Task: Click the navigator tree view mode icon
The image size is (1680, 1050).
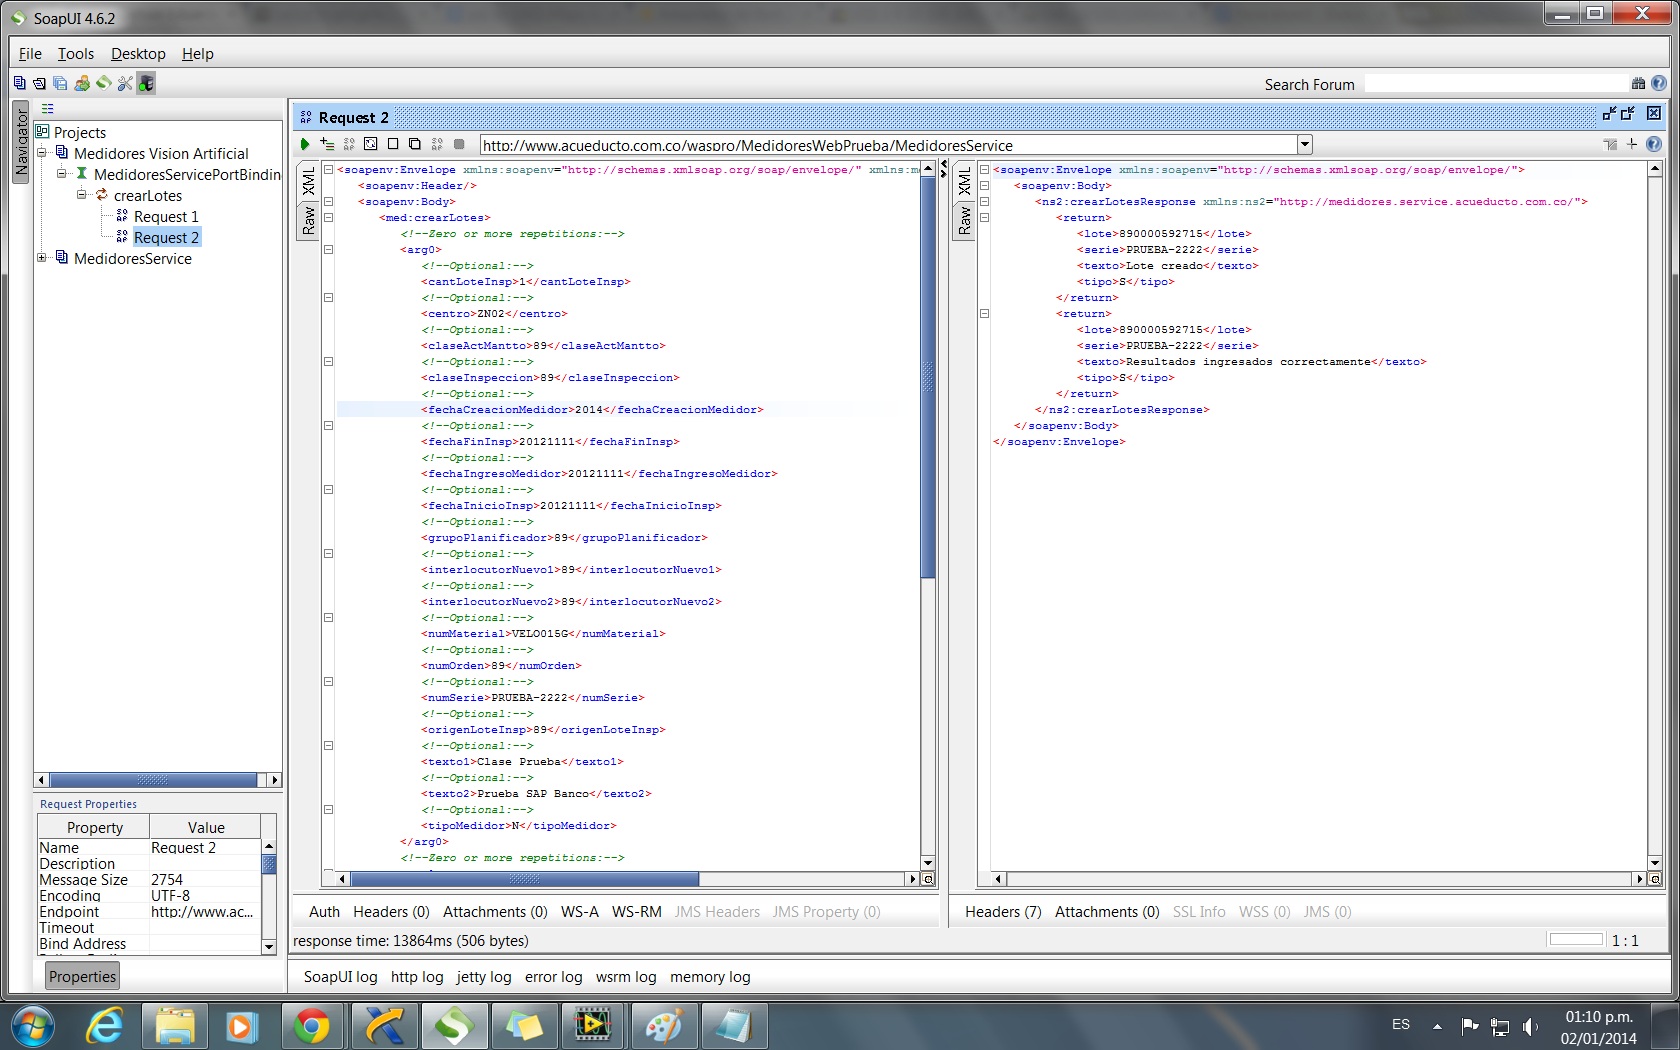Action: click(x=47, y=109)
